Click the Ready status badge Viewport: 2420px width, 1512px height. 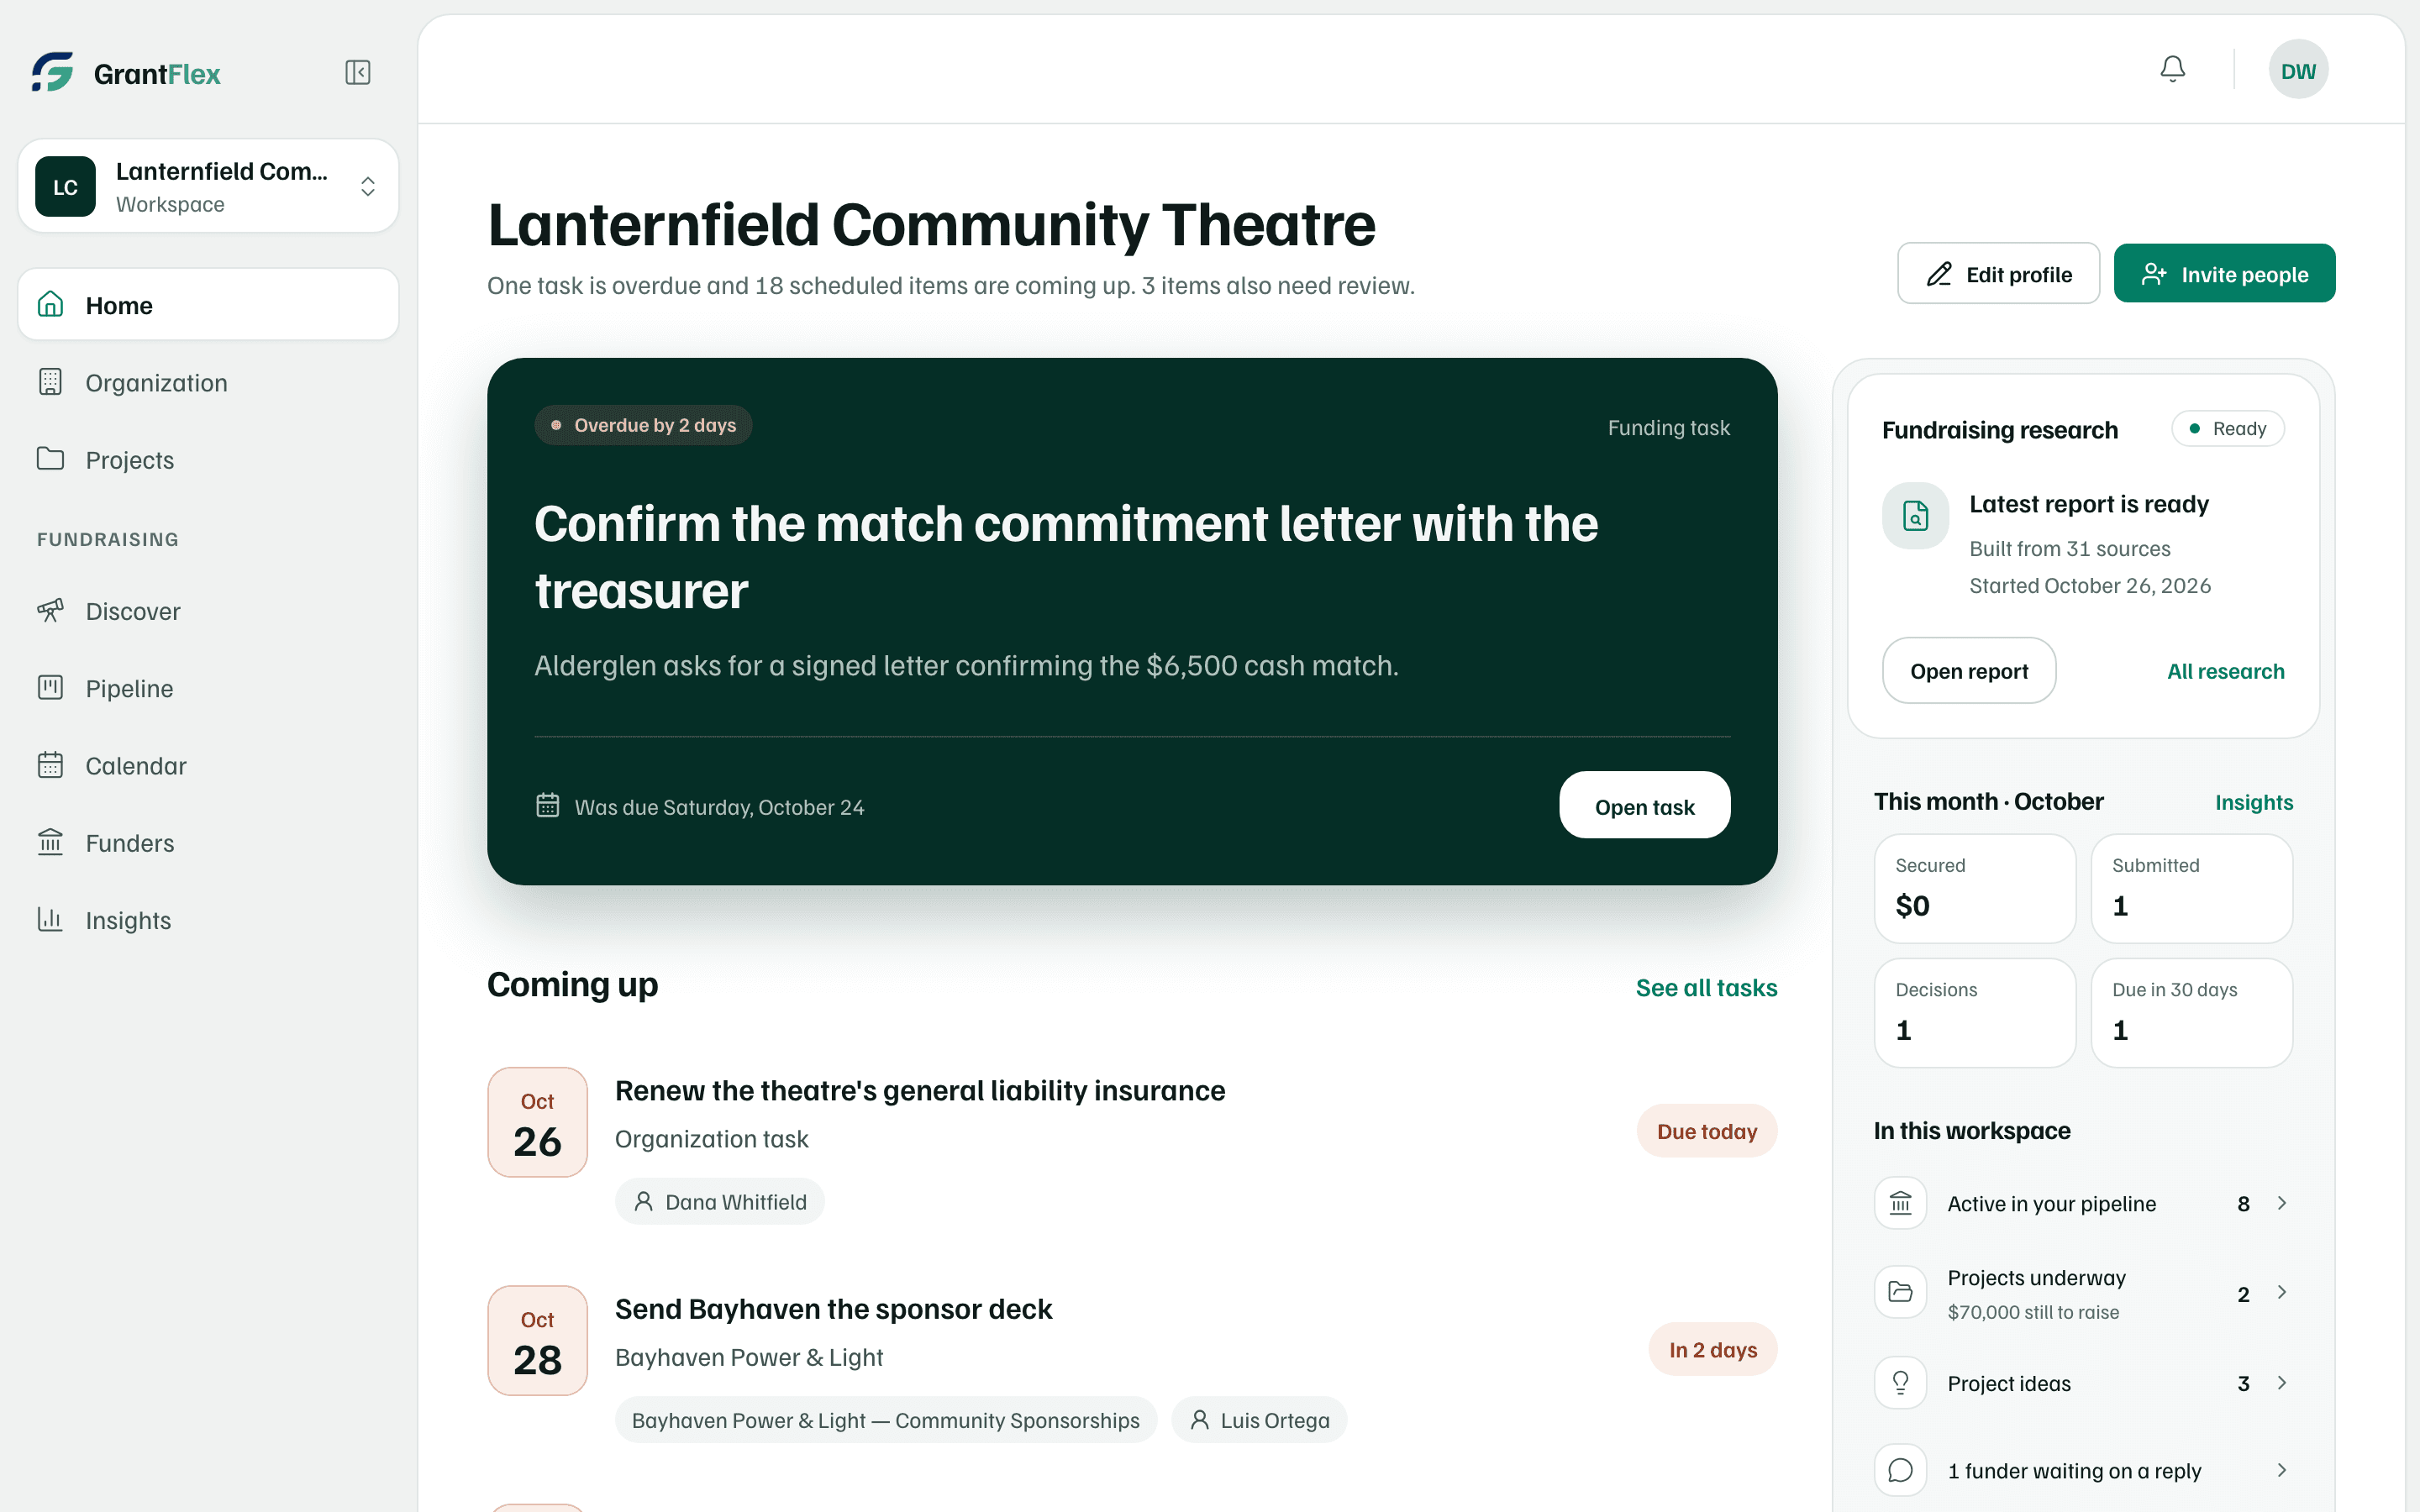(x=2228, y=428)
